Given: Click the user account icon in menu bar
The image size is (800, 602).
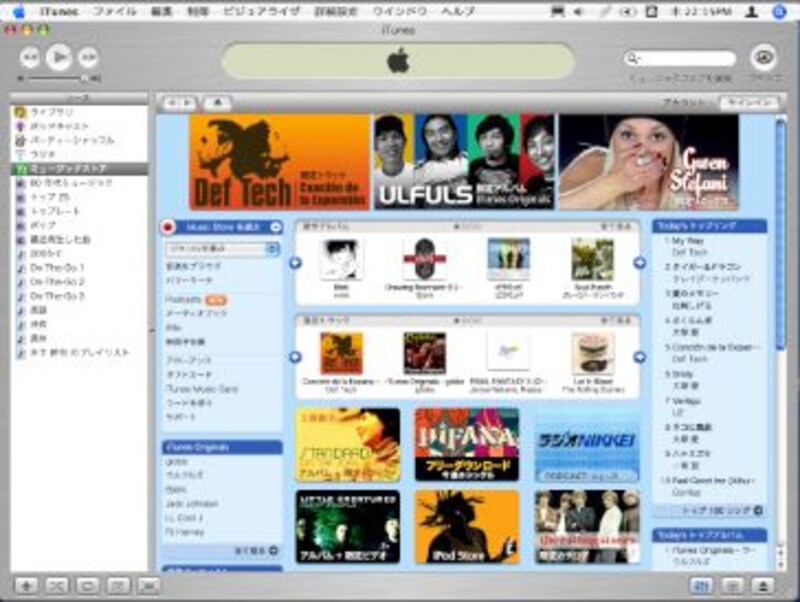Looking at the screenshot, I should pos(752,11).
